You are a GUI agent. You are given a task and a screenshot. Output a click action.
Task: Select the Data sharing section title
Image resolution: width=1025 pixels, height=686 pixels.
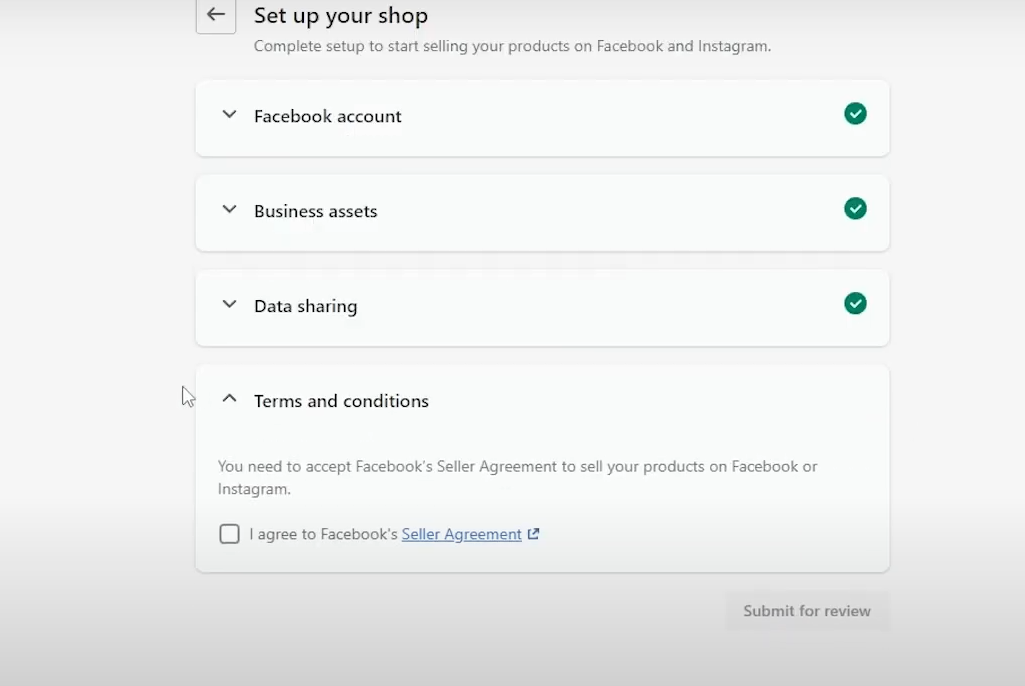click(x=305, y=306)
